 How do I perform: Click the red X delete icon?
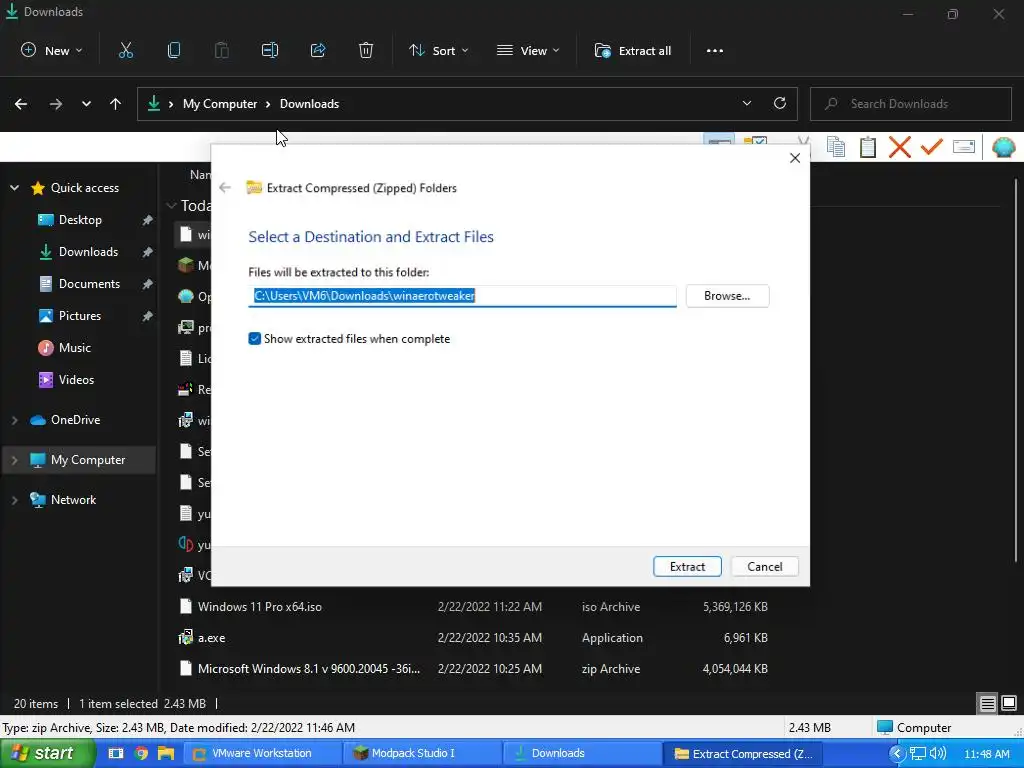pyautogui.click(x=900, y=147)
